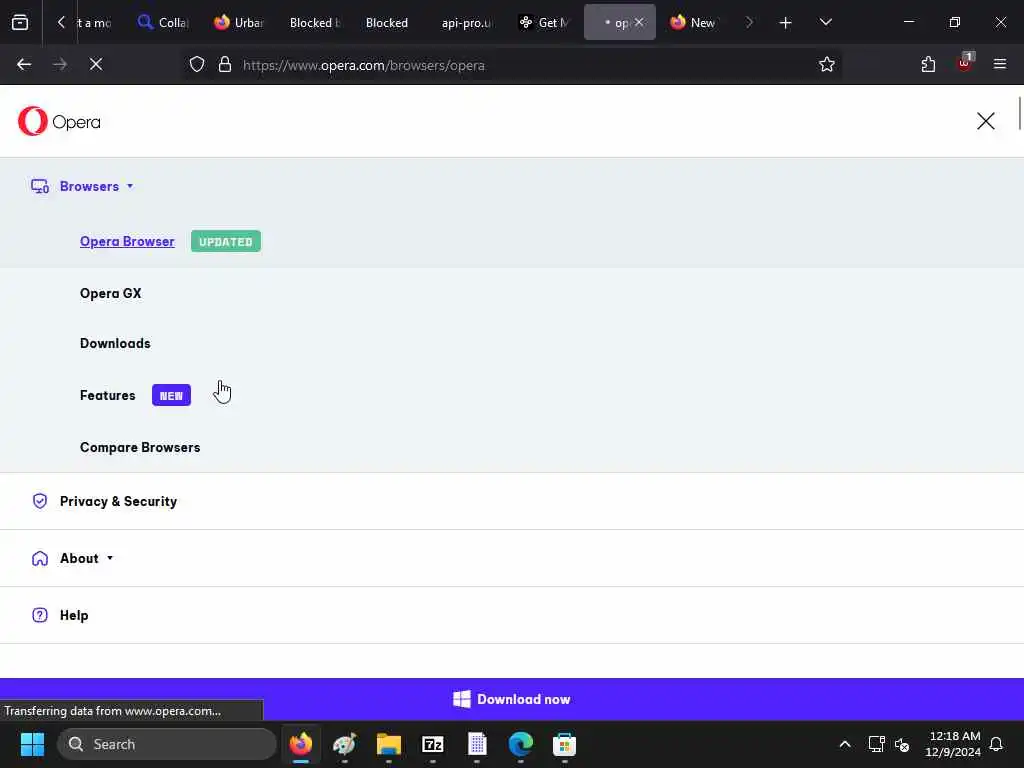Click the taskbar Search box
The height and width of the screenshot is (768, 1024).
pyautogui.click(x=167, y=744)
